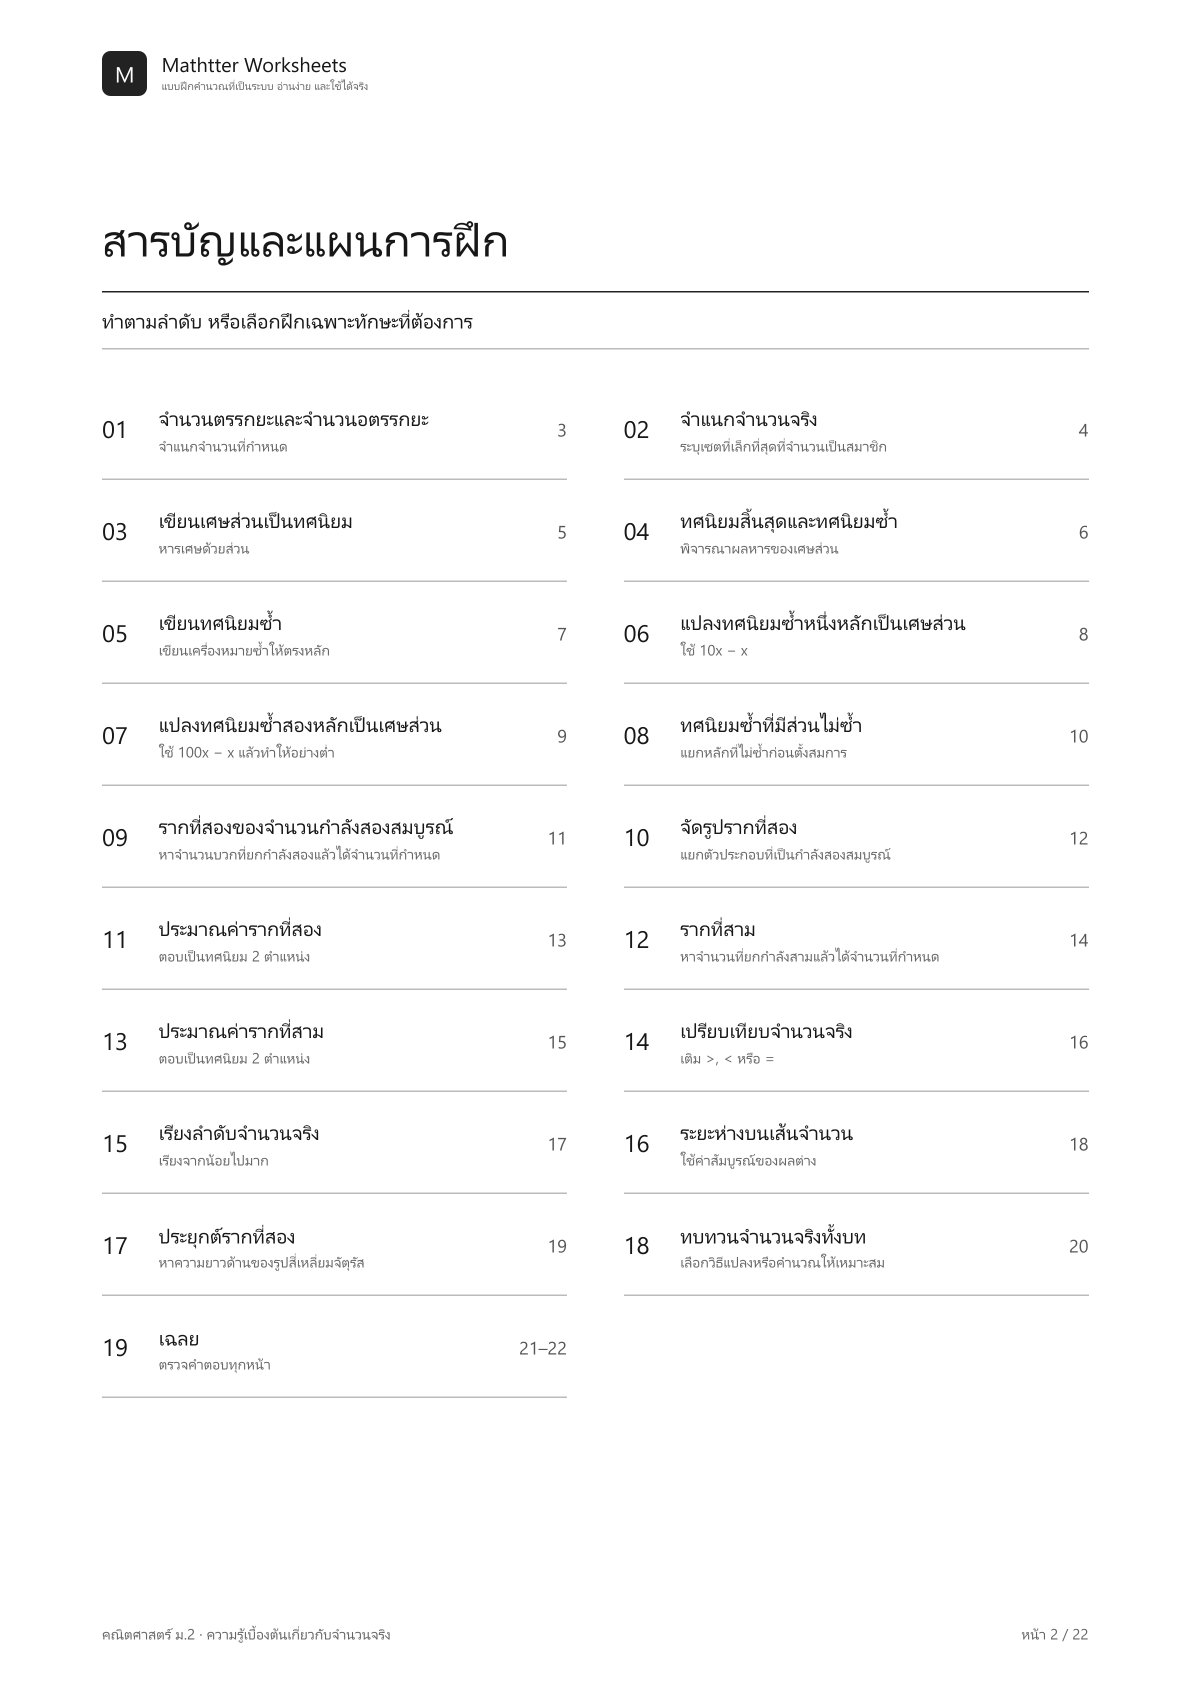Select entry 06 แปลงทศนิยมซ้ำหนึ่งหลักเป็นเศษส่วน

click(x=856, y=634)
